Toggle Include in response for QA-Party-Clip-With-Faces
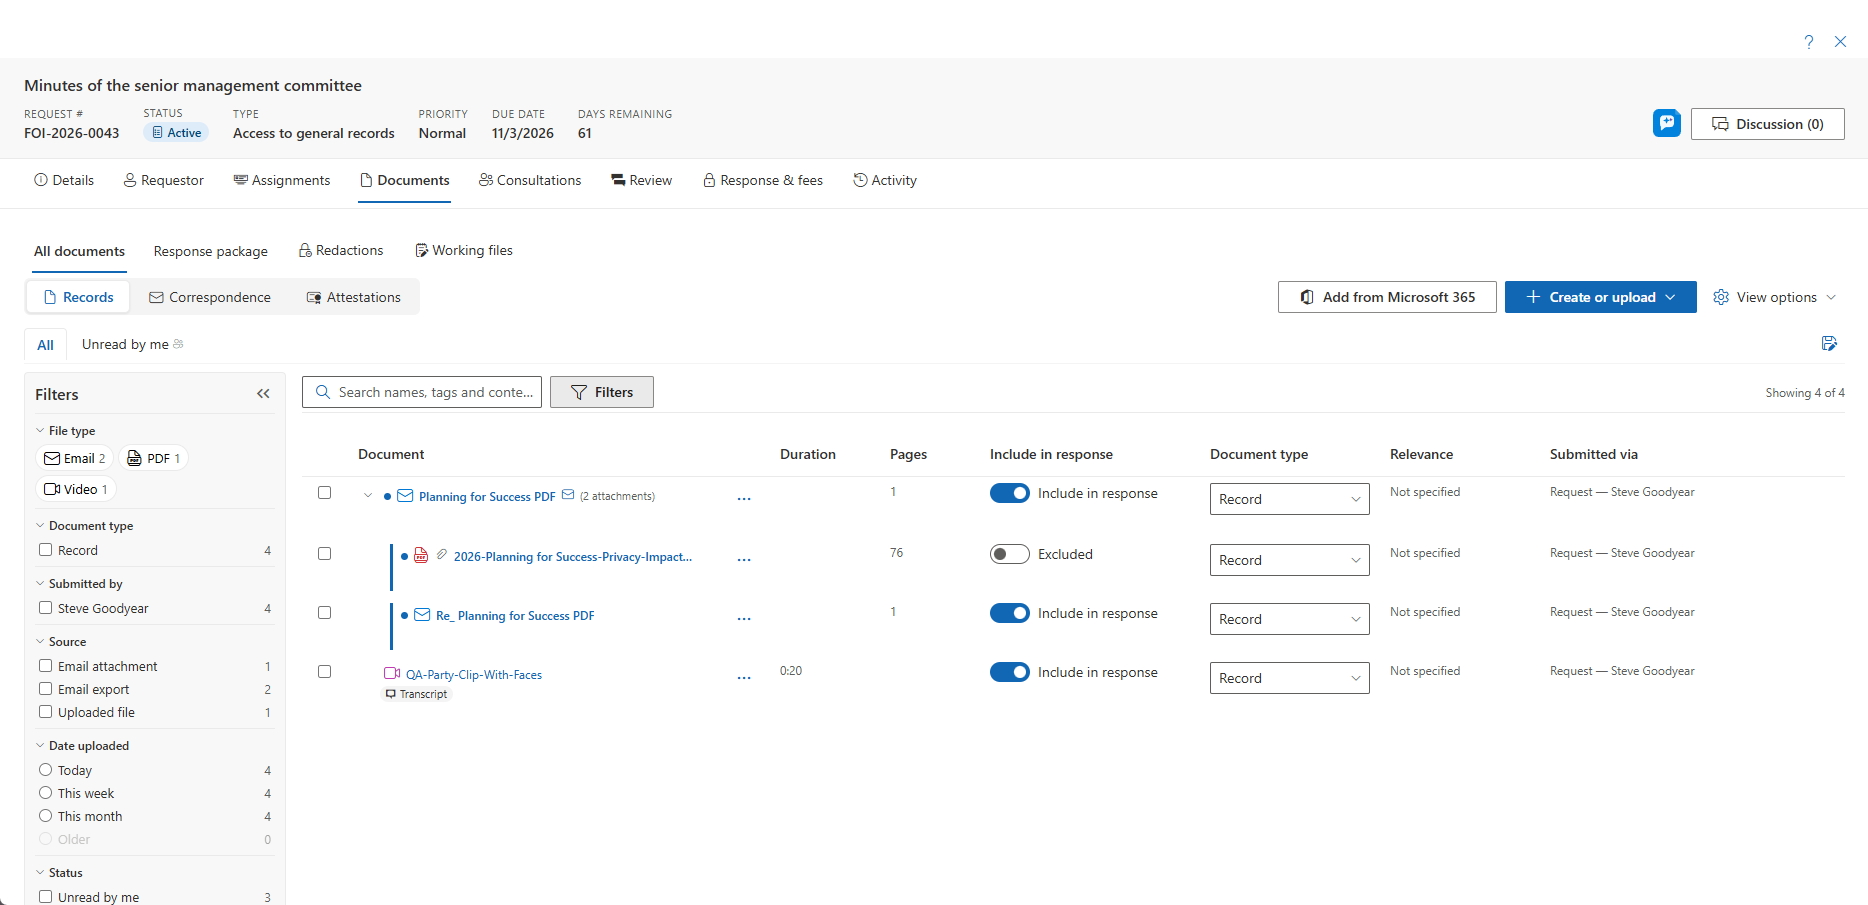The width and height of the screenshot is (1868, 905). pos(1010,672)
